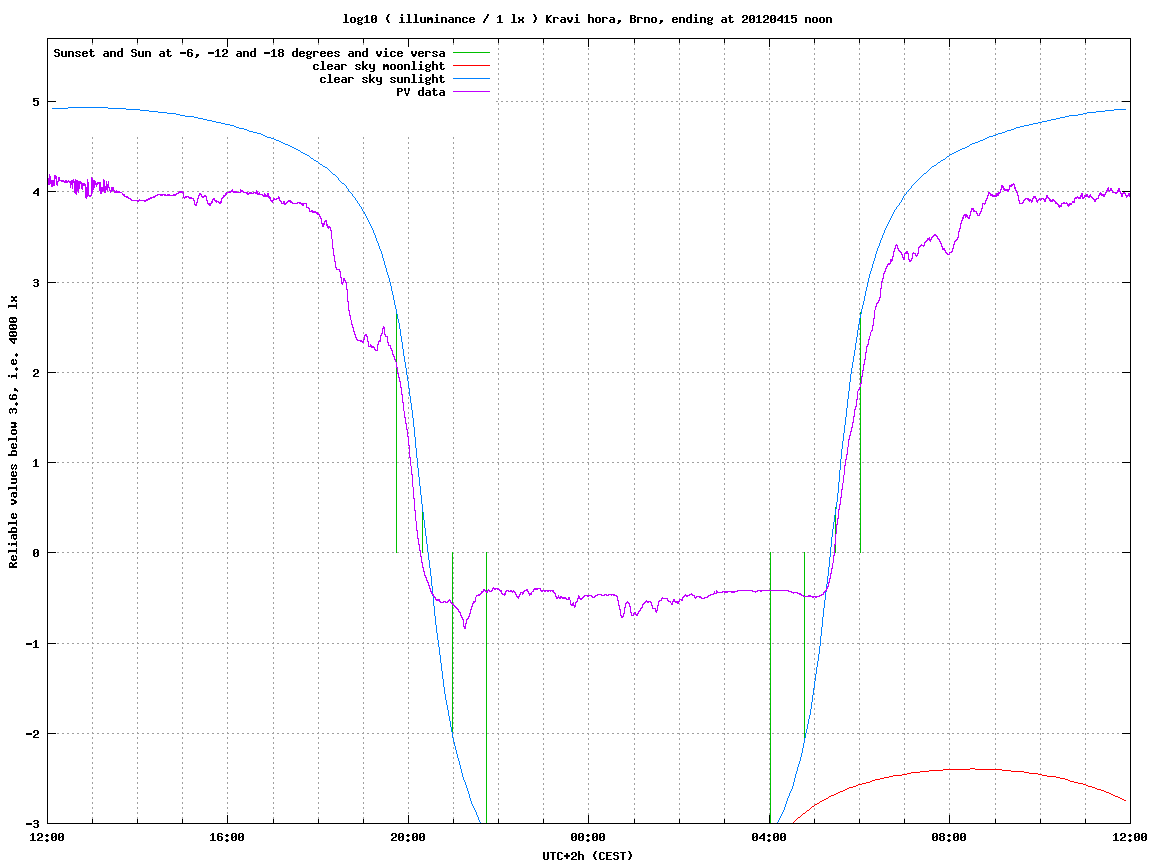
Task: Click the y-axis tick label 2
Action: [x=36, y=373]
